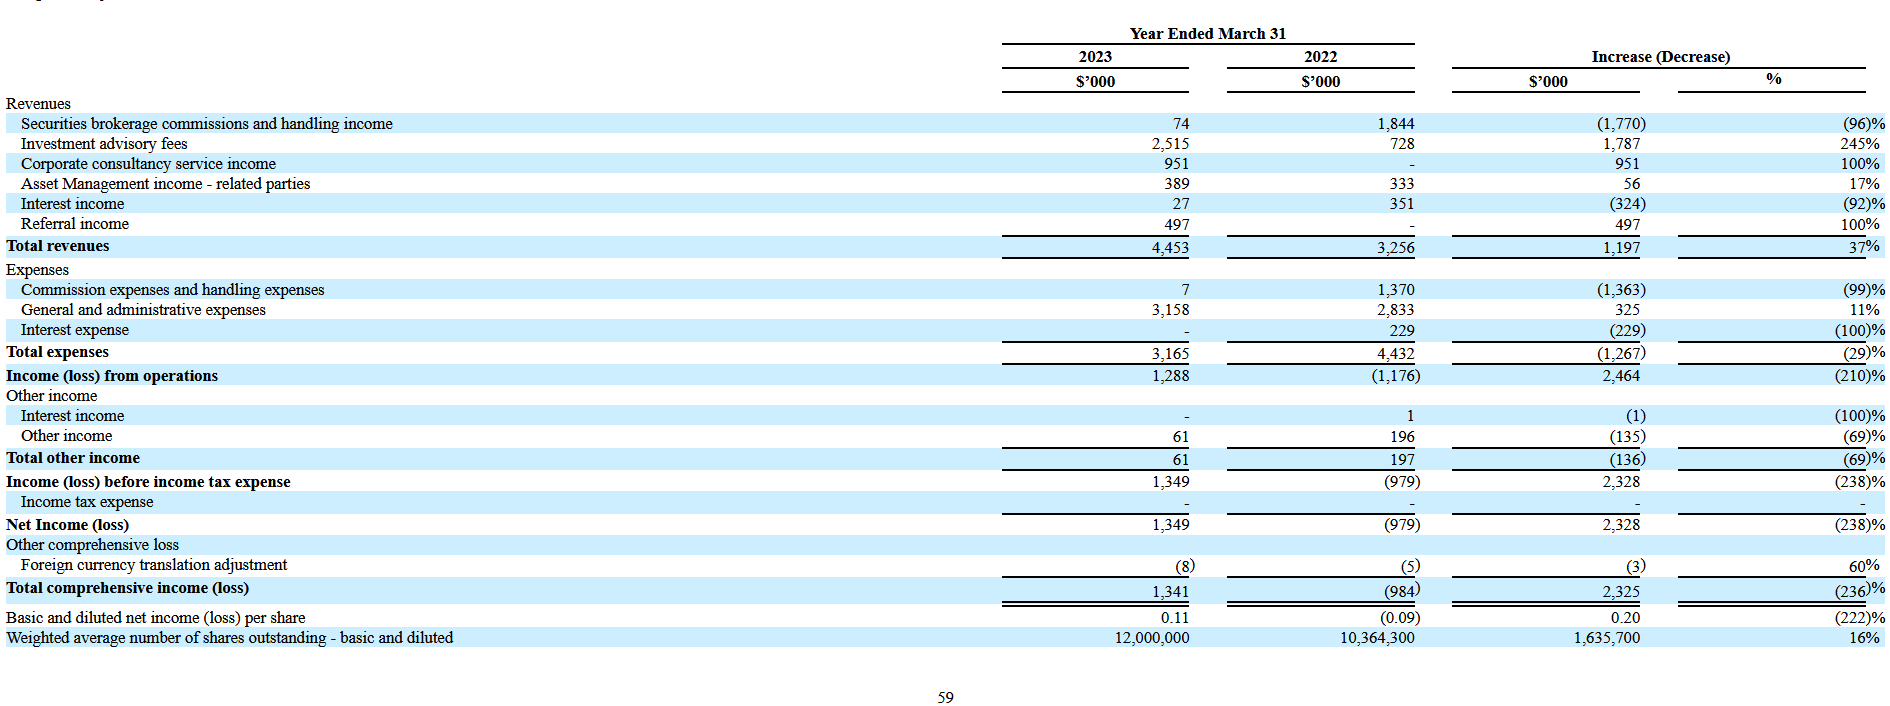Click the 'Year Ended March 31' heading

point(1208,34)
